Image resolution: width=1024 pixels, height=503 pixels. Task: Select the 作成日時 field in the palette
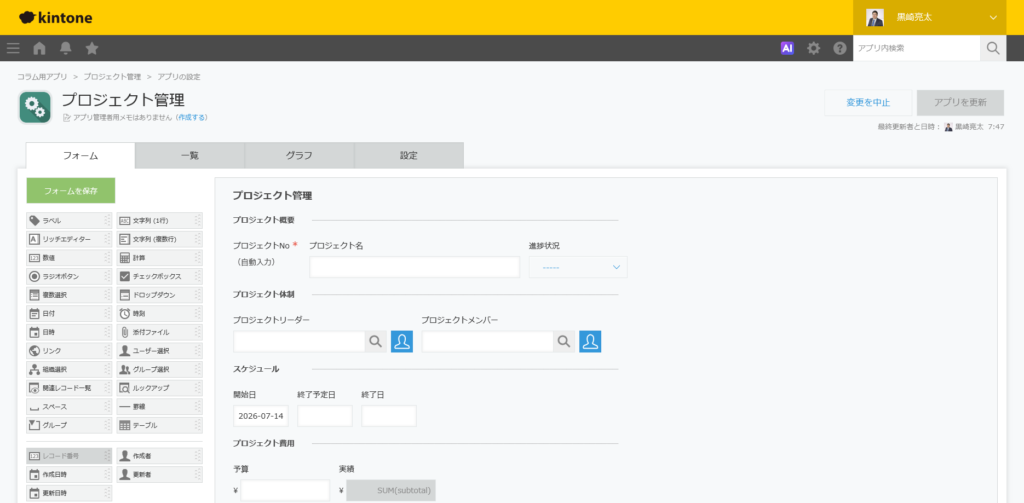coord(69,474)
